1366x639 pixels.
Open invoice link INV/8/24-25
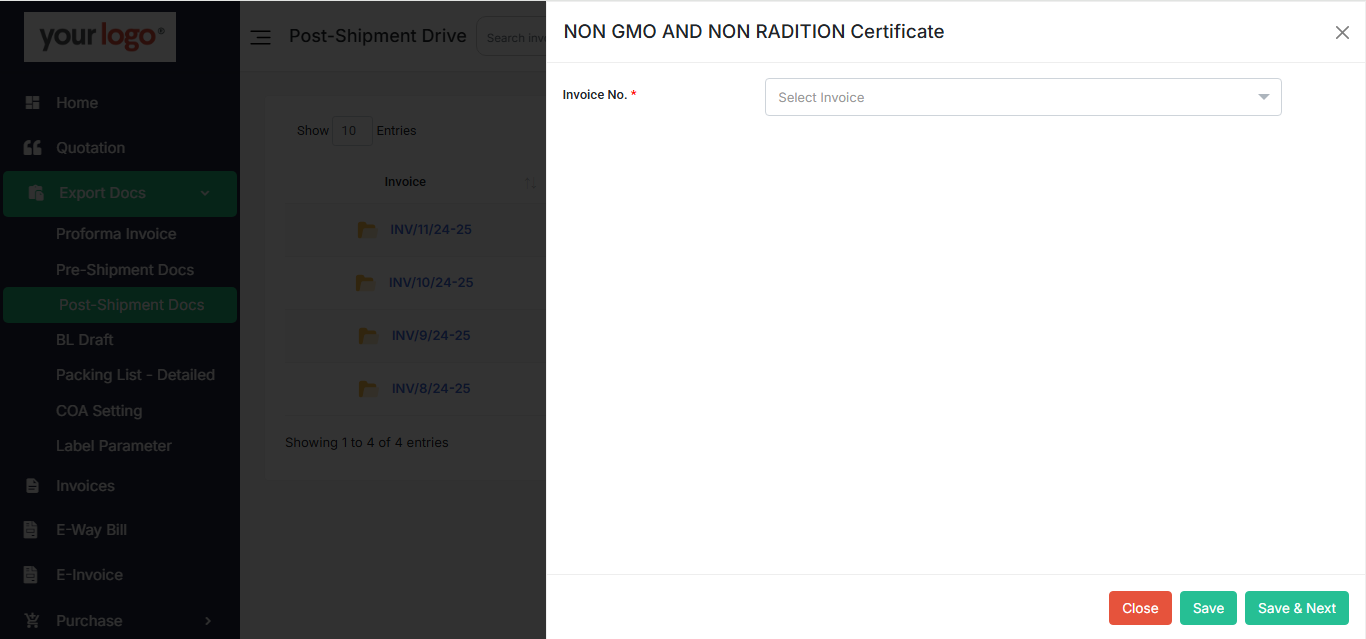click(x=431, y=389)
